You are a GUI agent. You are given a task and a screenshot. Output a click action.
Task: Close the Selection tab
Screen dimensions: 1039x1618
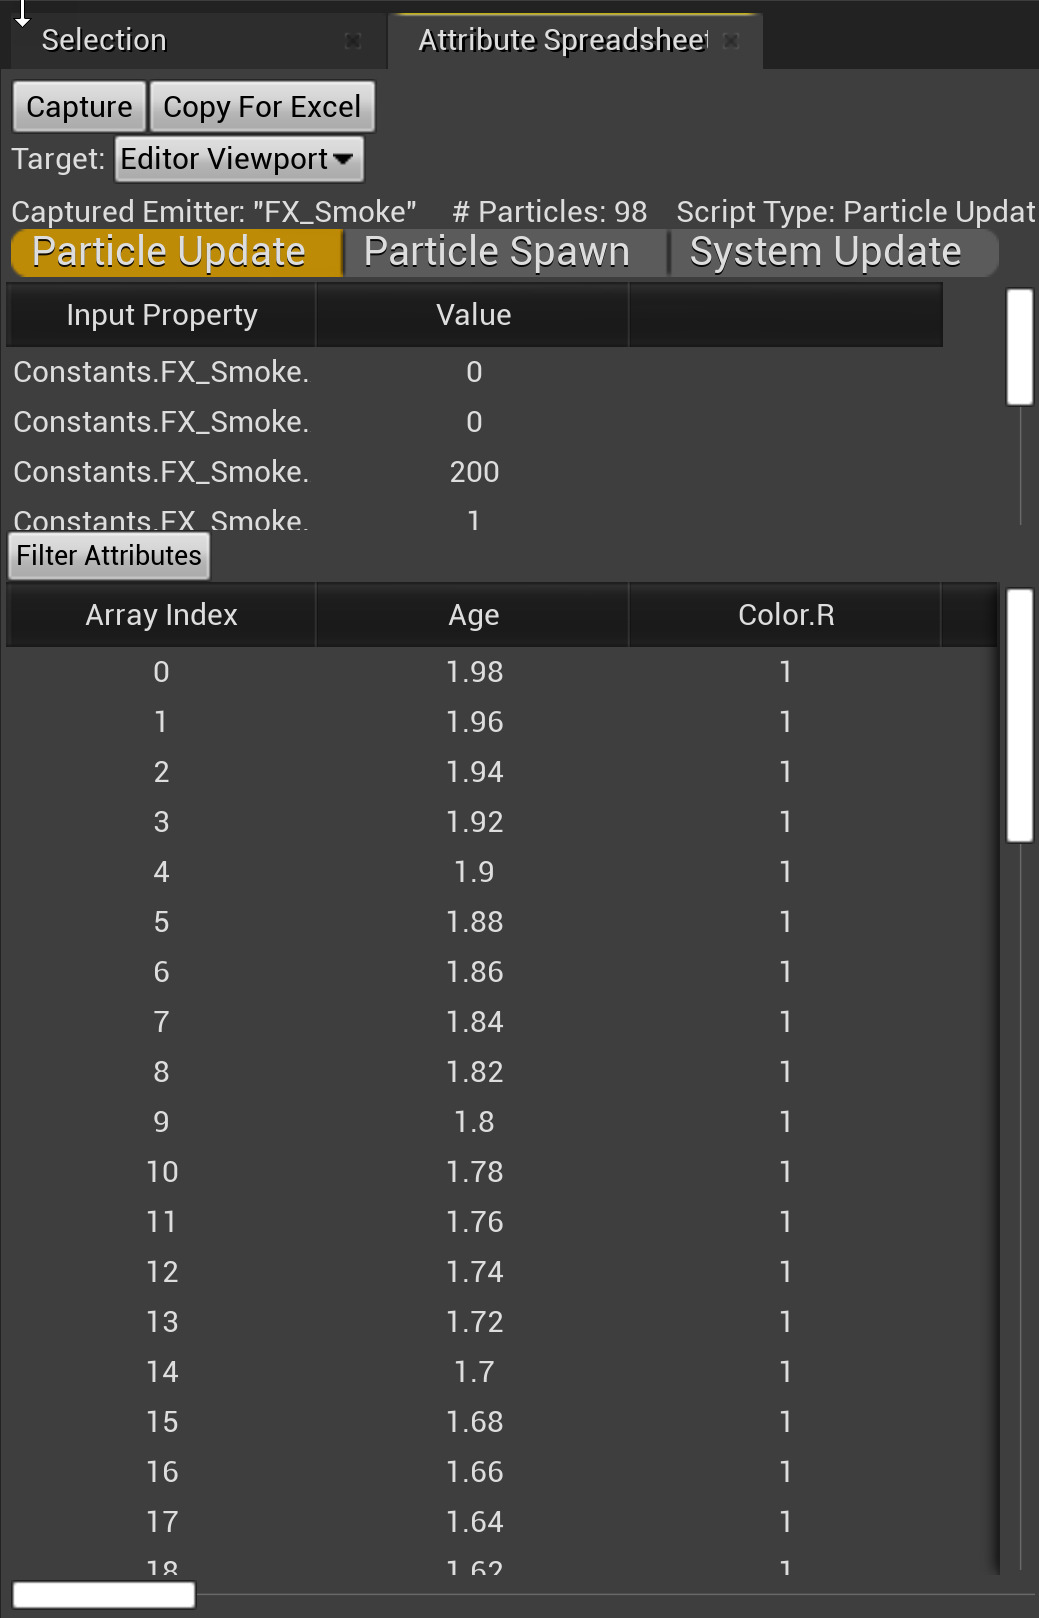point(352,41)
